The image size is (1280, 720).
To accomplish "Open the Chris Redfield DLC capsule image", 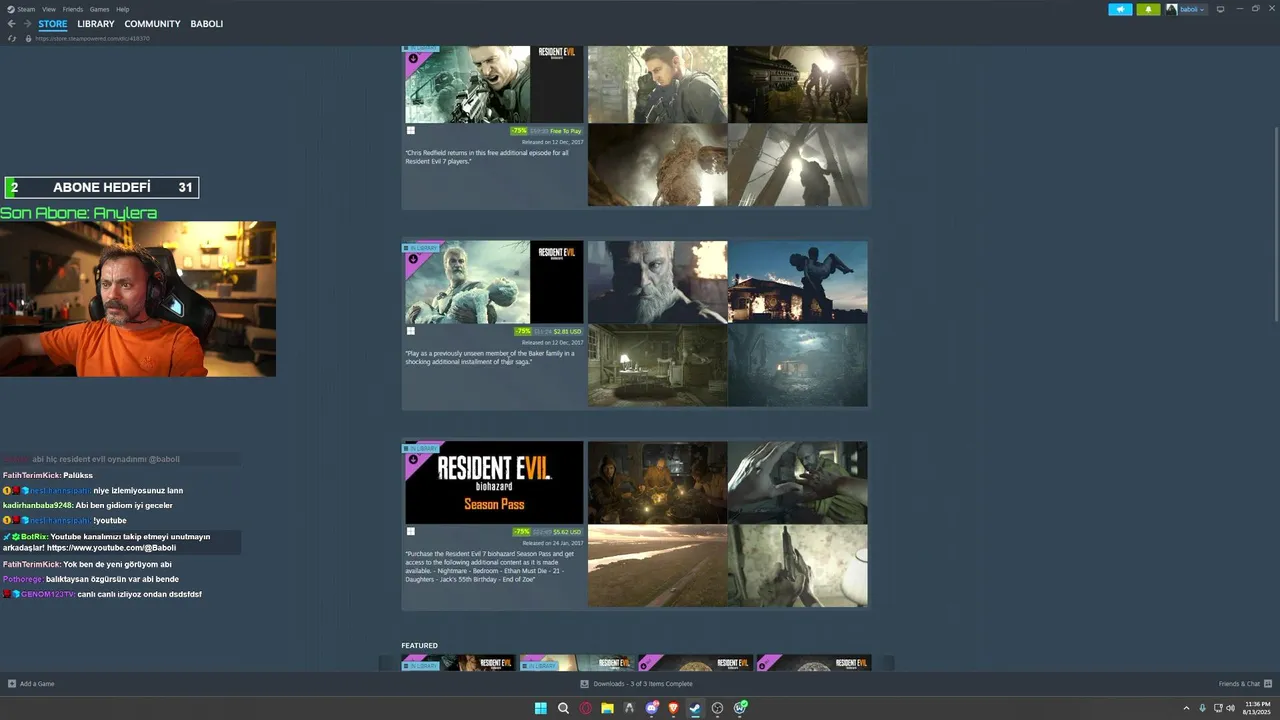I will pyautogui.click(x=494, y=84).
